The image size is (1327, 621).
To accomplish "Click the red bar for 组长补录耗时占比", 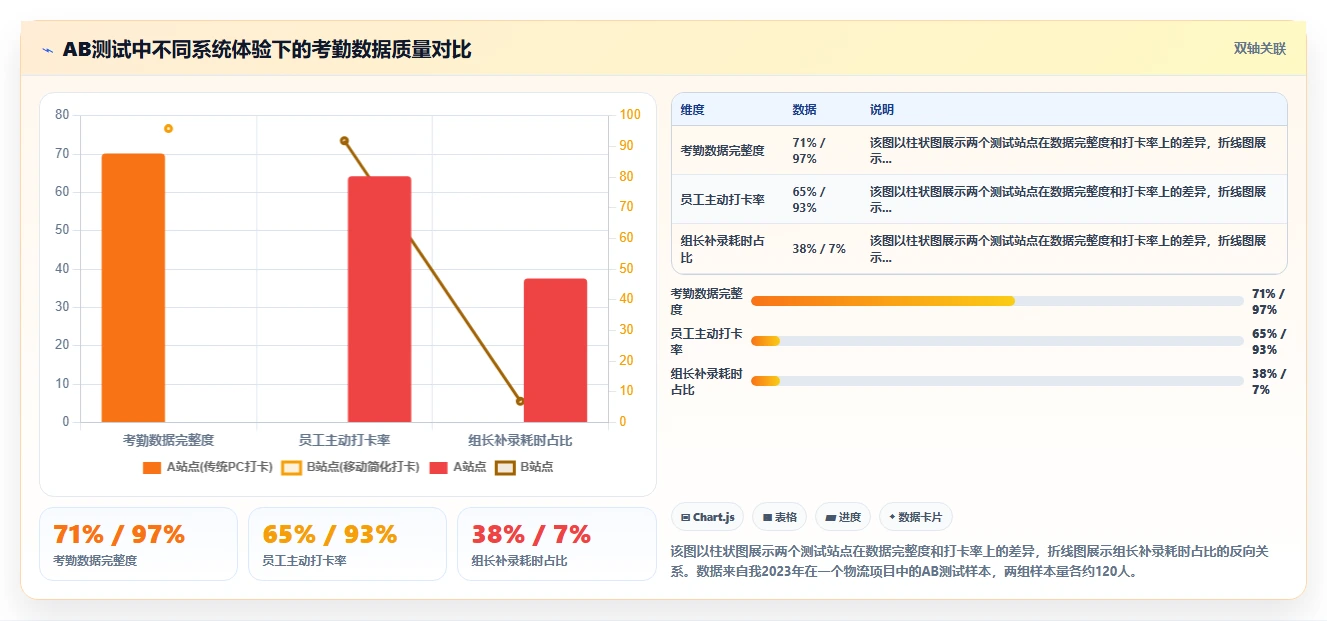I will pos(555,350).
